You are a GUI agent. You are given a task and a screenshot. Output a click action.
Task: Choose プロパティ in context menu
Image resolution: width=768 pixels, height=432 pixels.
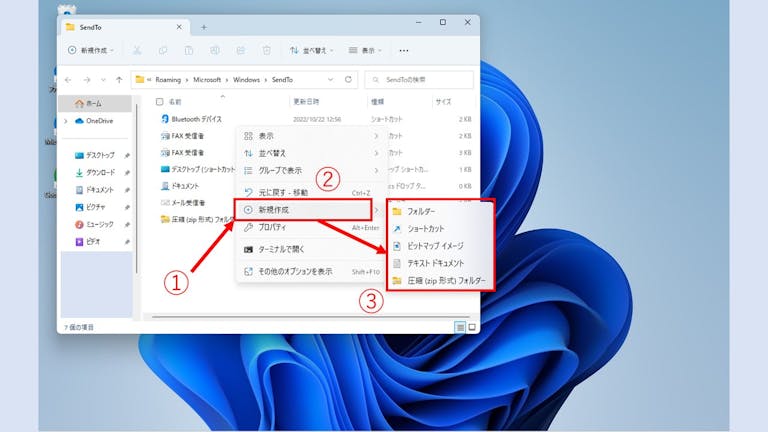[312, 227]
